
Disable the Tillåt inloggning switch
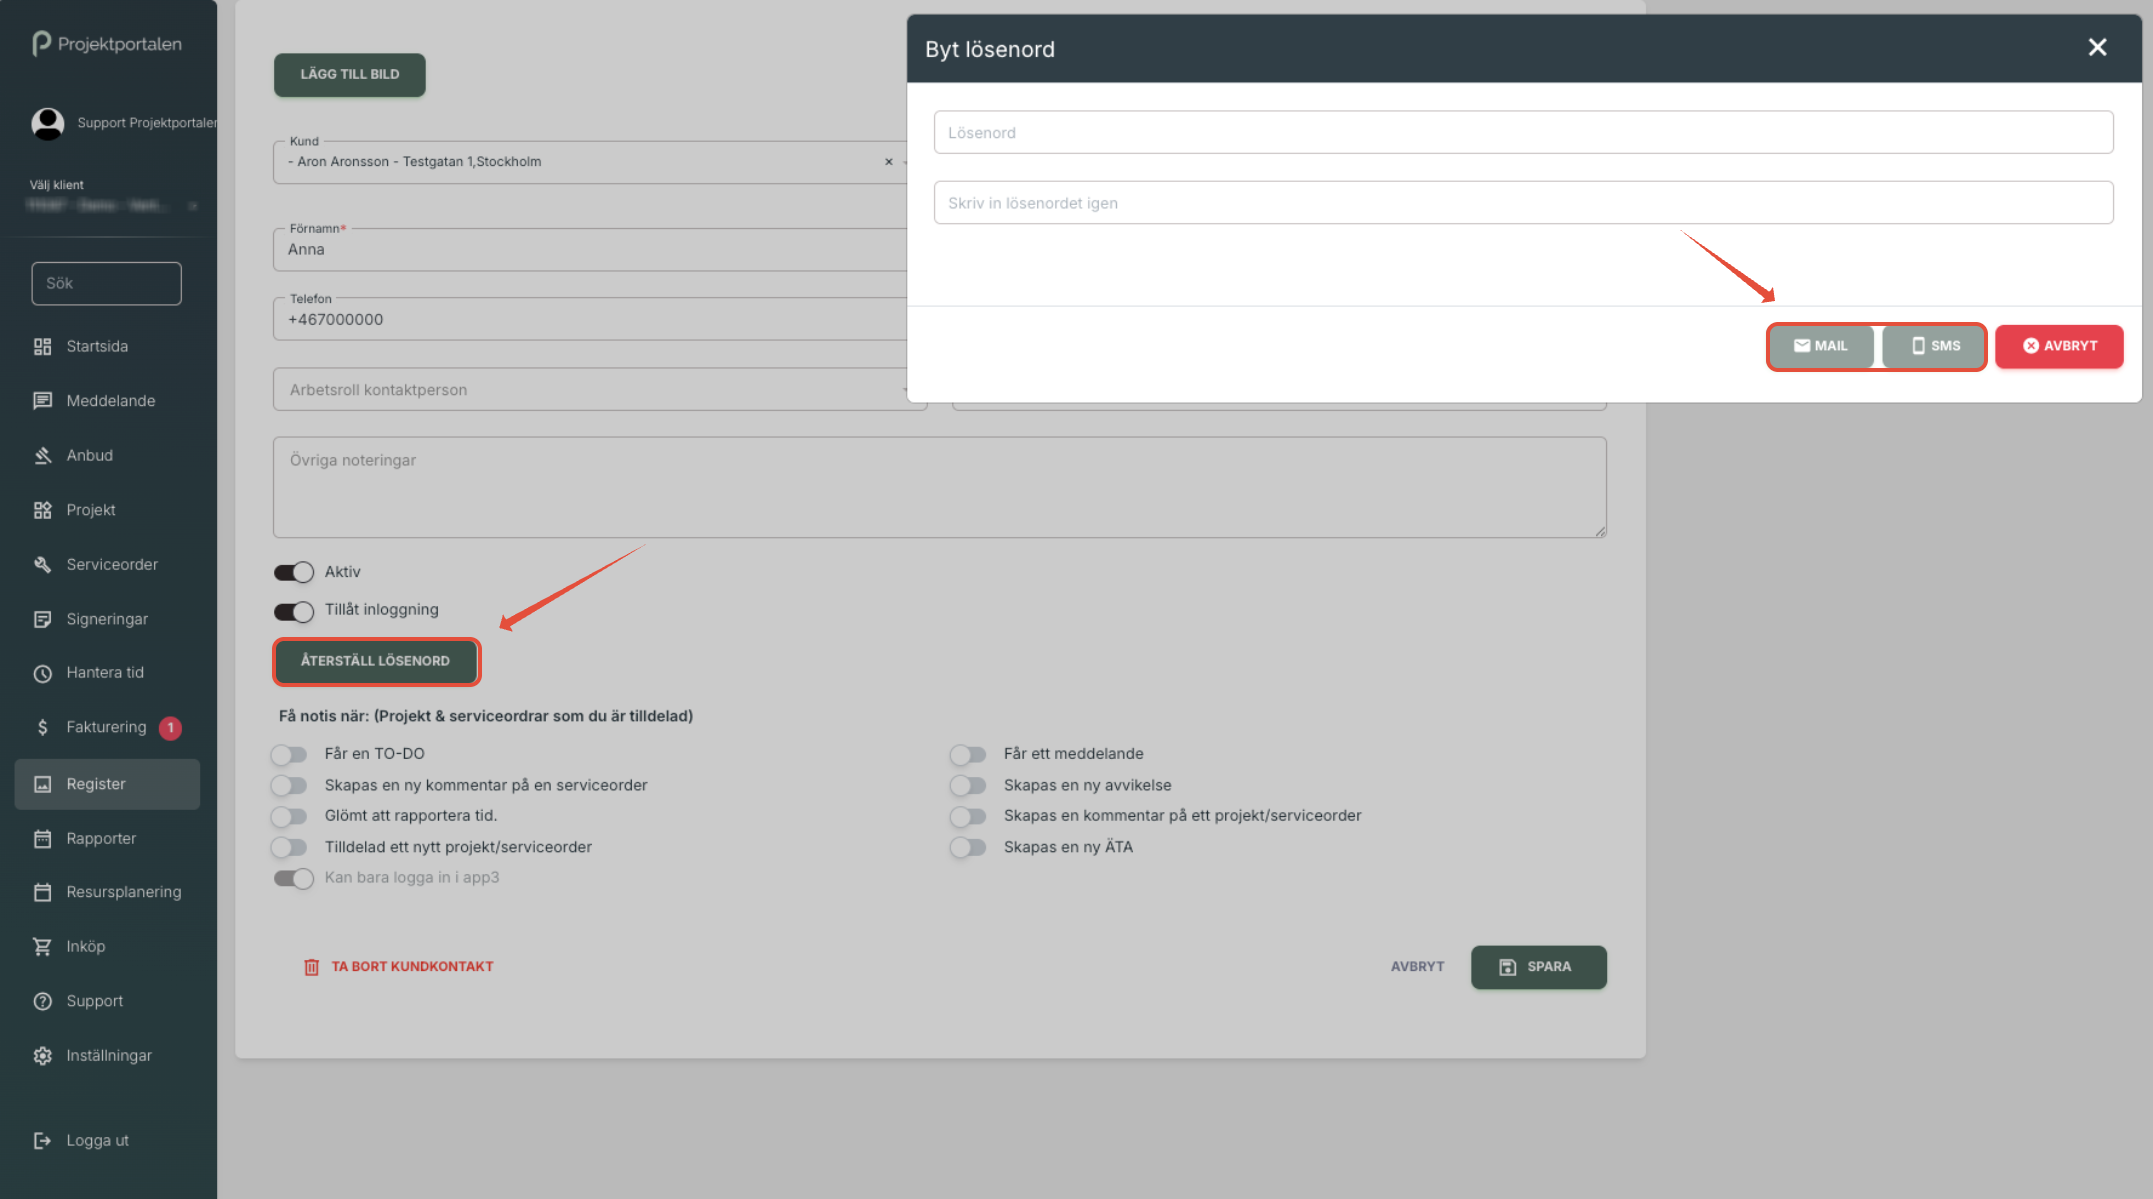tap(294, 611)
